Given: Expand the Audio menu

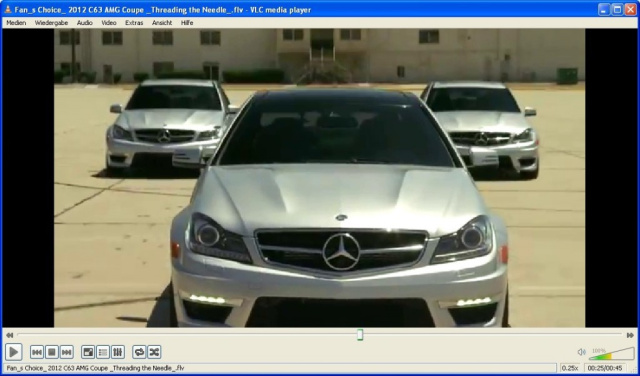Looking at the screenshot, I should (84, 23).
